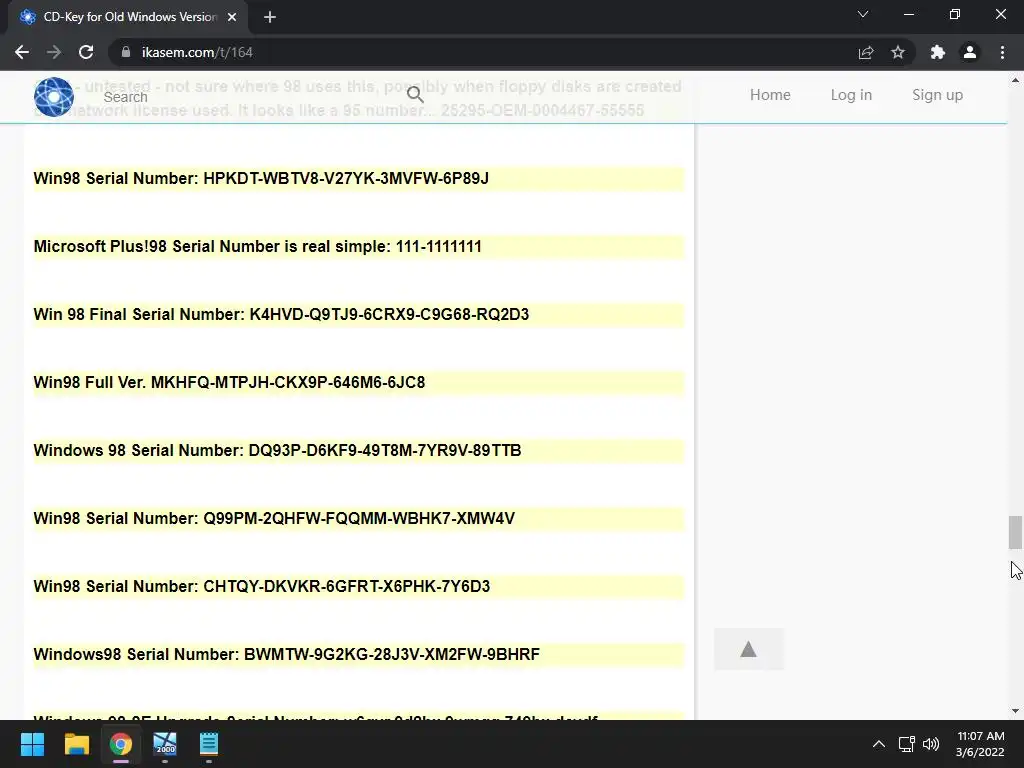The image size is (1024, 768).
Task: Open the Chrome profile icon
Action: coord(970,52)
